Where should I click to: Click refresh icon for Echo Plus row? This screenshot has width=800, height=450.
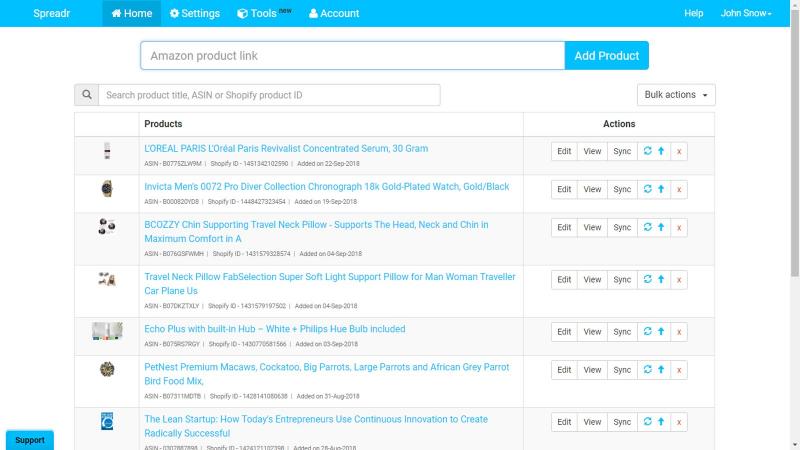[x=647, y=332]
